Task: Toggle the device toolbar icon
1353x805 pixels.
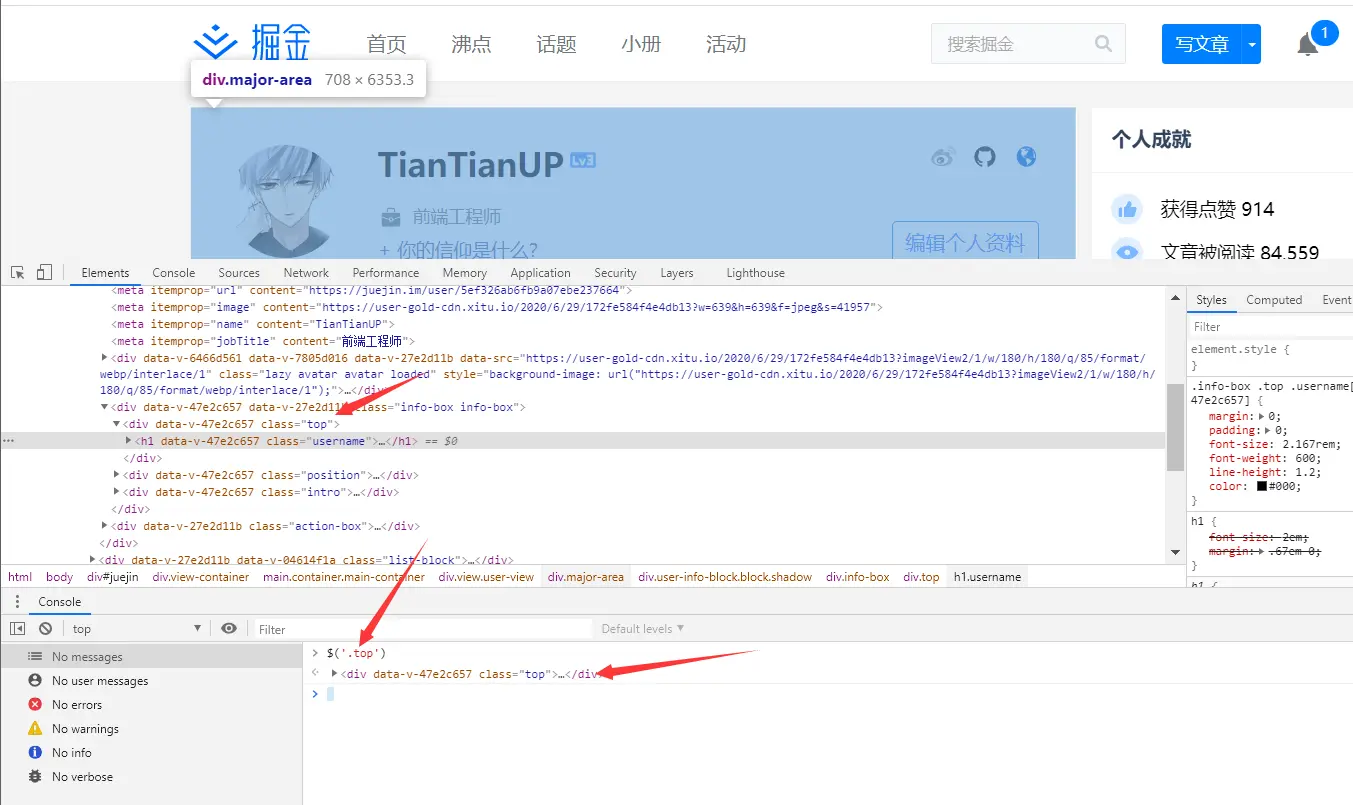Action: click(44, 272)
